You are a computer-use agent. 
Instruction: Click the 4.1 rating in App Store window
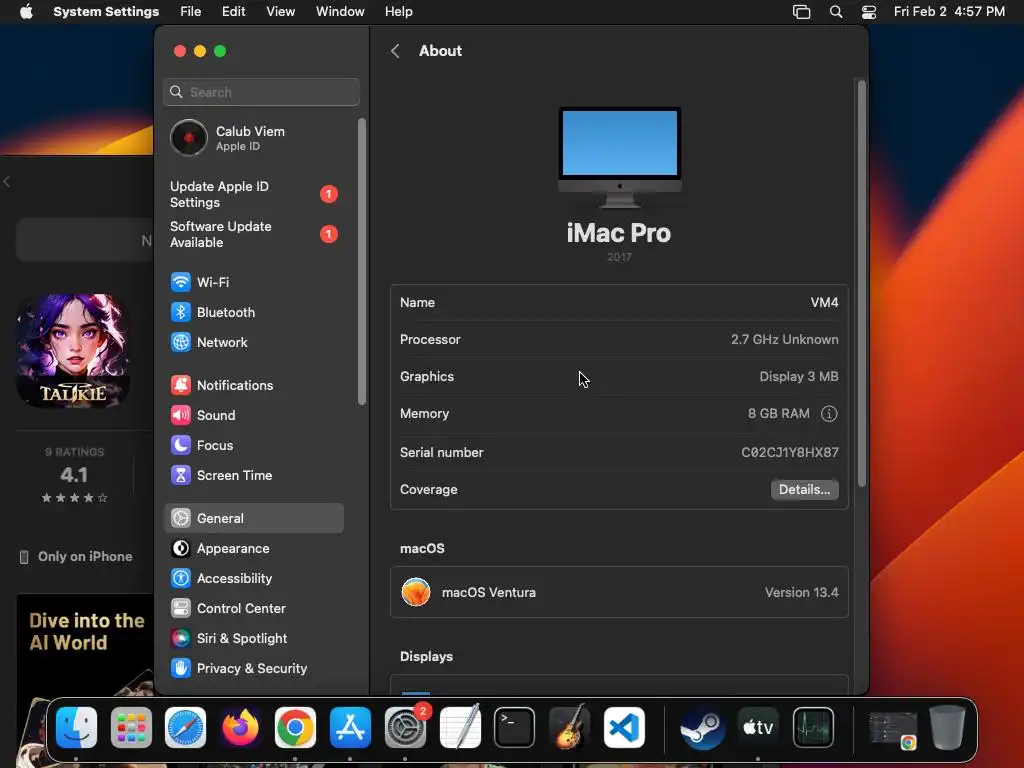pyautogui.click(x=74, y=475)
